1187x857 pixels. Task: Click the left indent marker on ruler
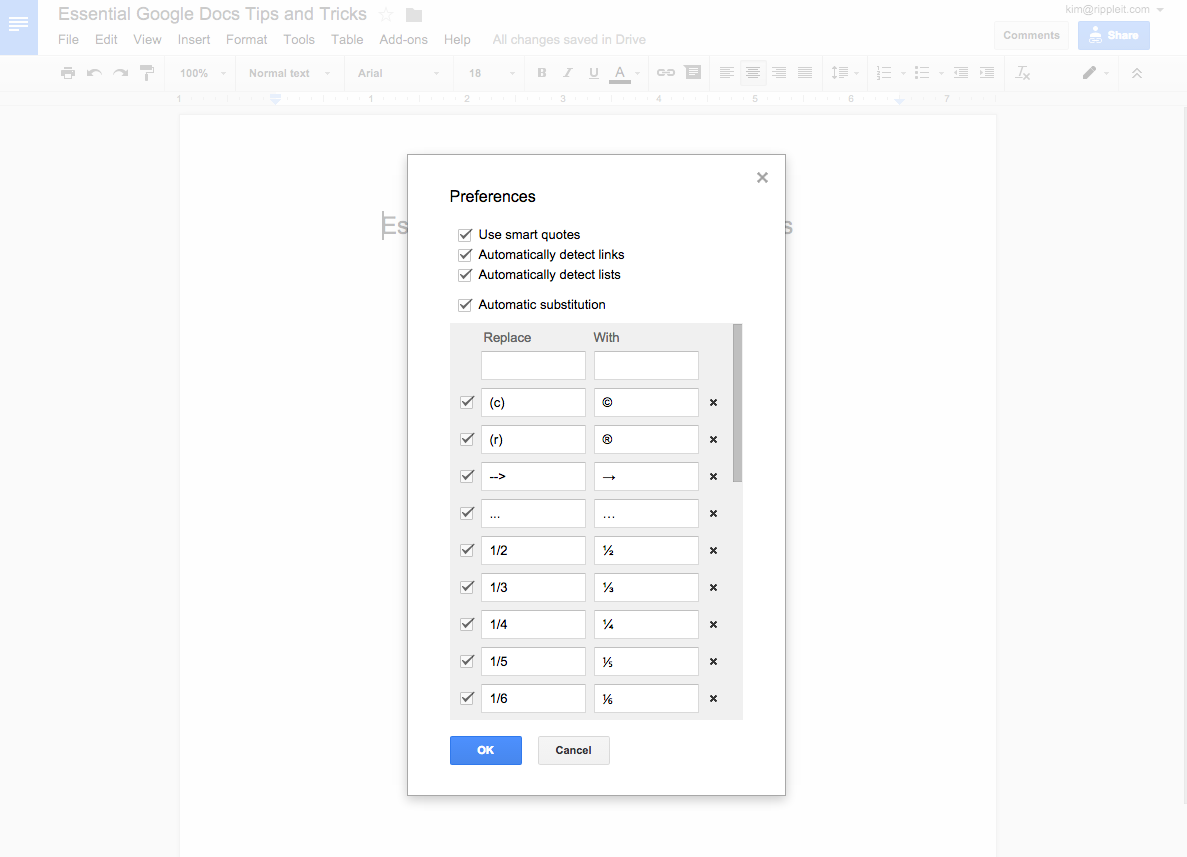pyautogui.click(x=276, y=98)
